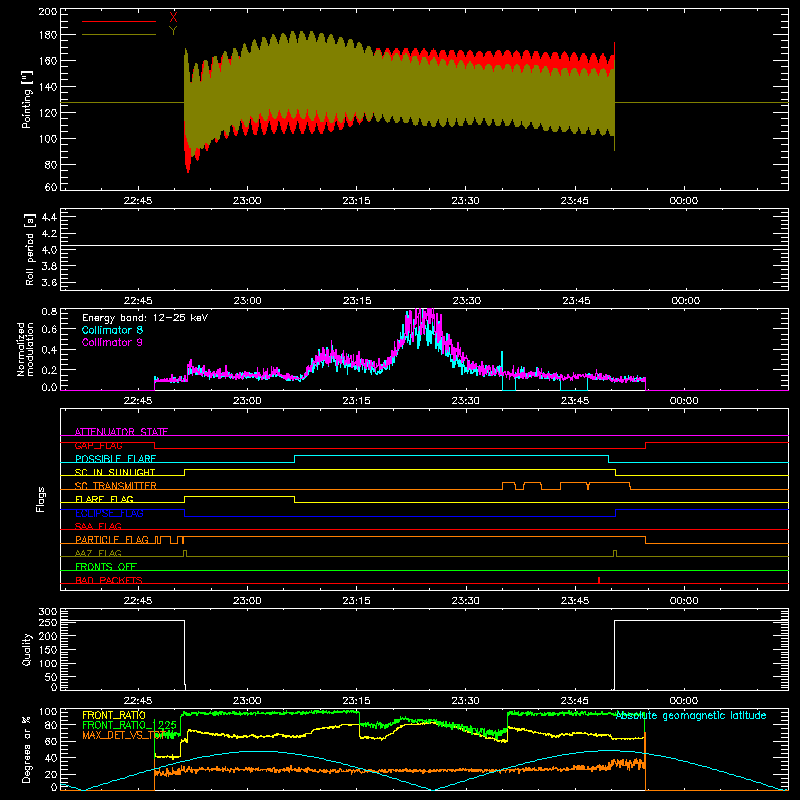
Task: Select the SC_IN_SUNLIGHT label
Action: [x=115, y=472]
